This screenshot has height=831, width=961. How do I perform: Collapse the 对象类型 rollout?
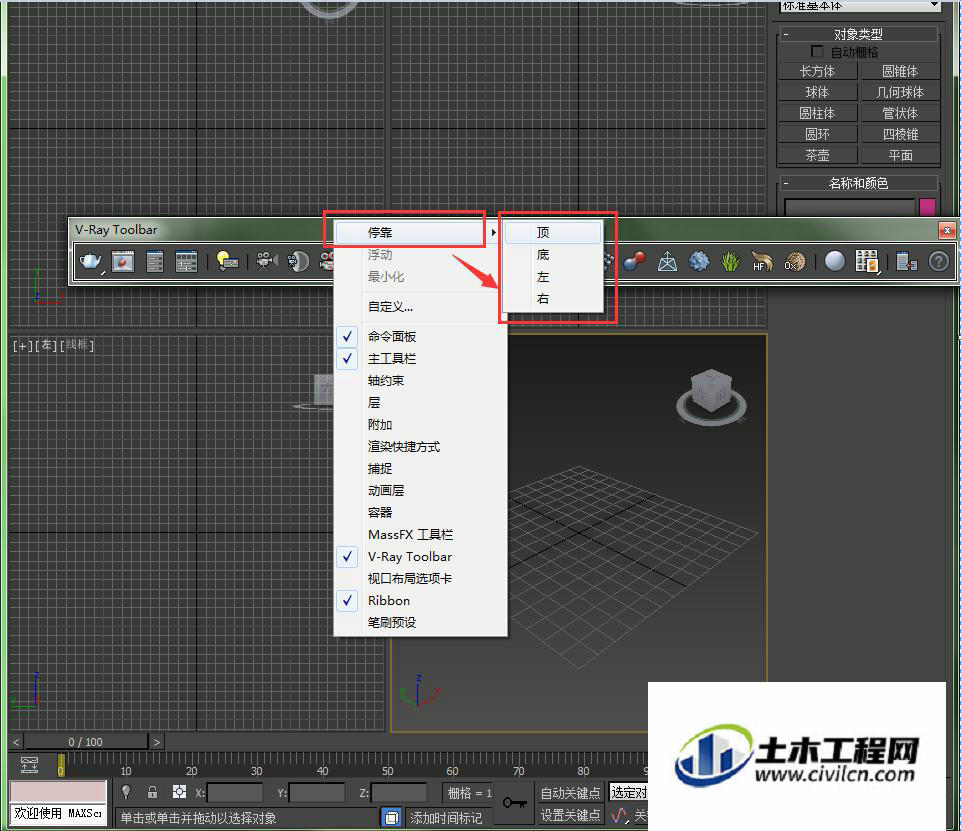(858, 34)
